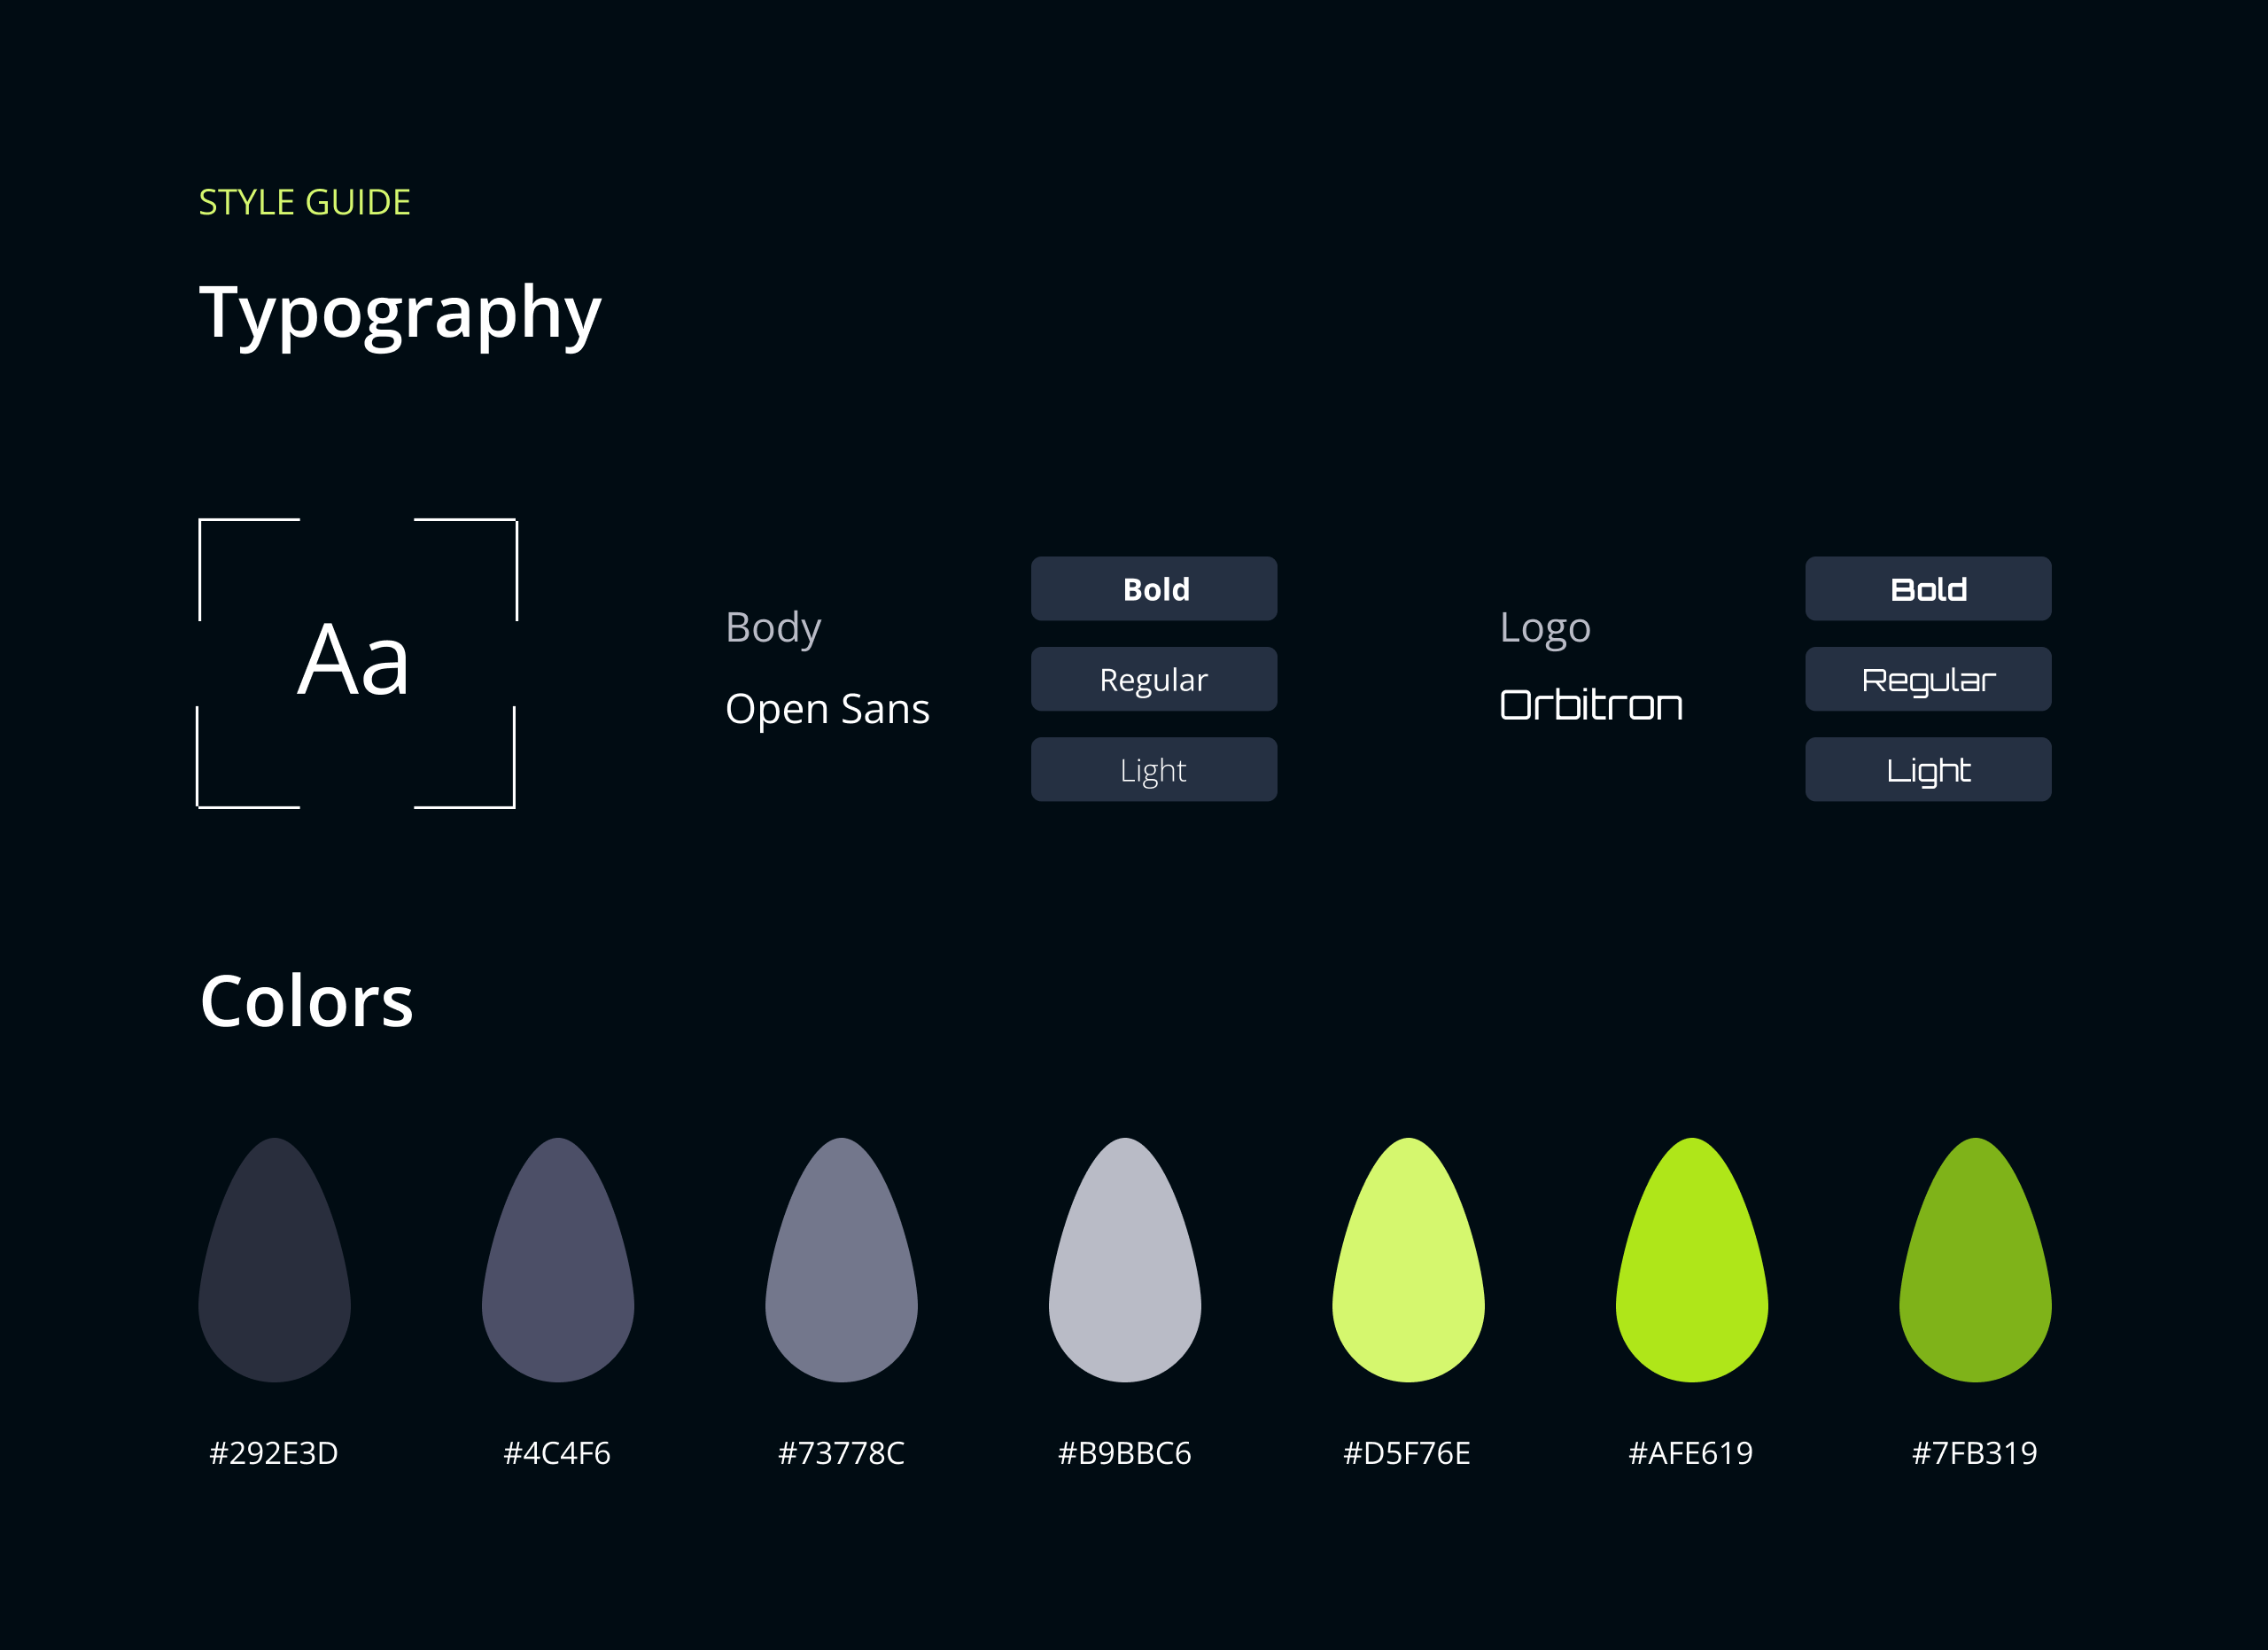Select Open Sans Regular weight button
The height and width of the screenshot is (1650, 2268).
click(x=1154, y=679)
